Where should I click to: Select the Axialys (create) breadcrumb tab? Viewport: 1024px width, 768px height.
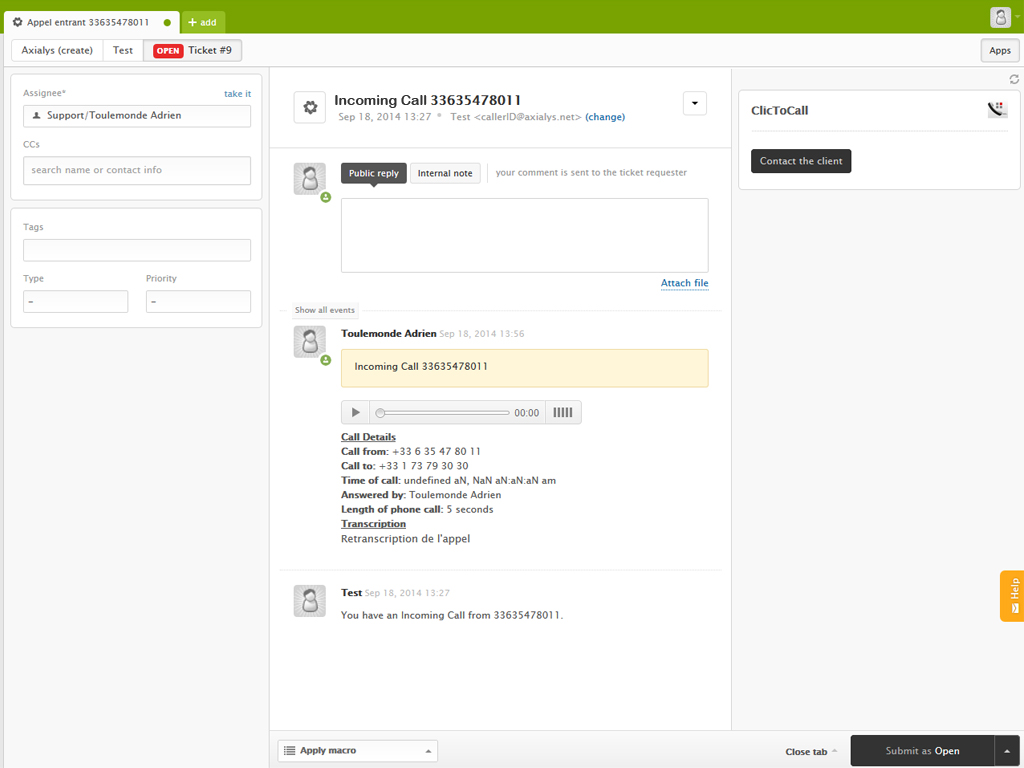pyautogui.click(x=57, y=50)
